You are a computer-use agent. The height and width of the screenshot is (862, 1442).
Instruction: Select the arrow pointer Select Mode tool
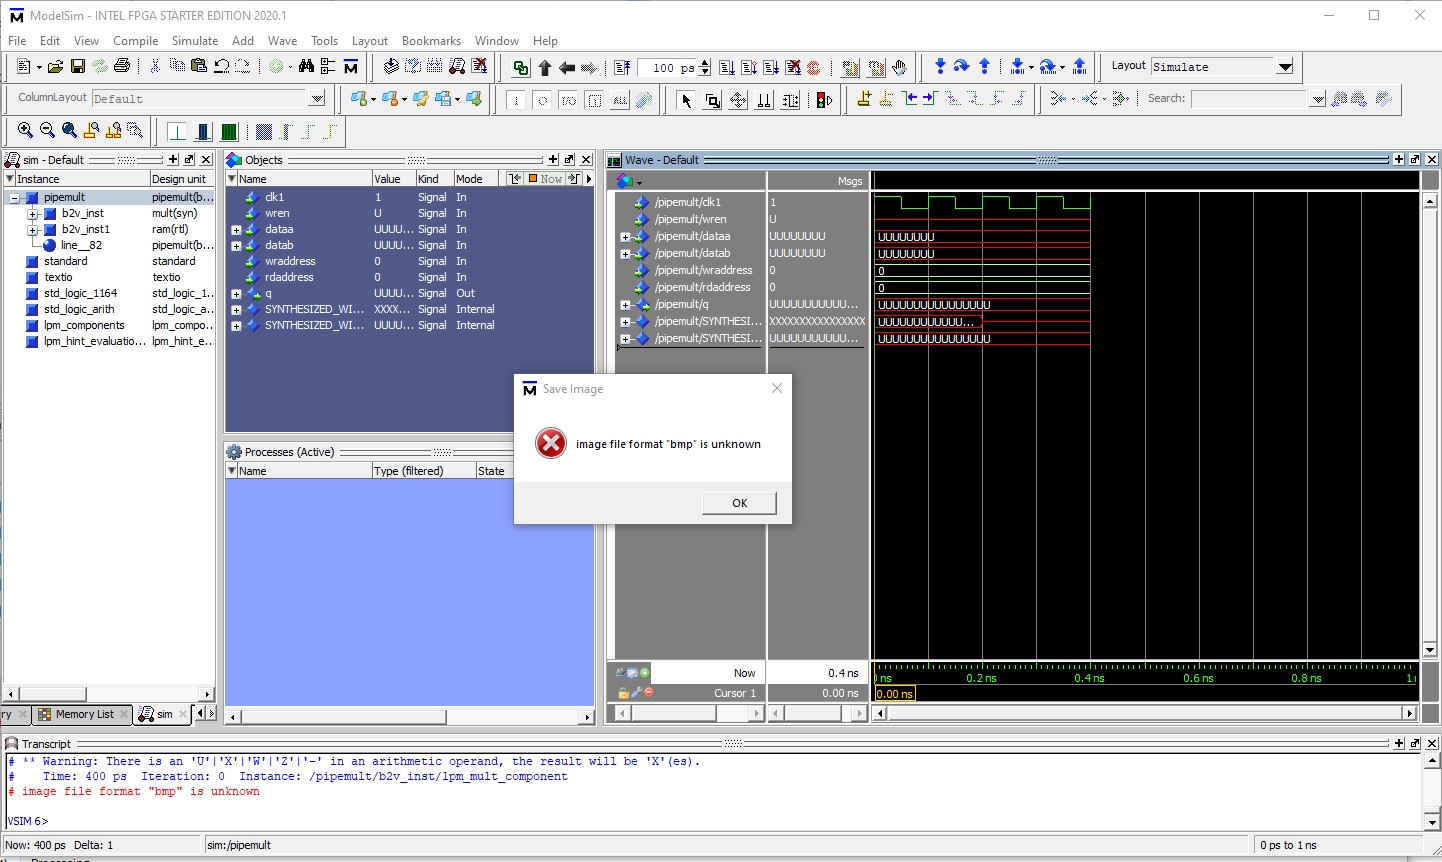[x=686, y=100]
